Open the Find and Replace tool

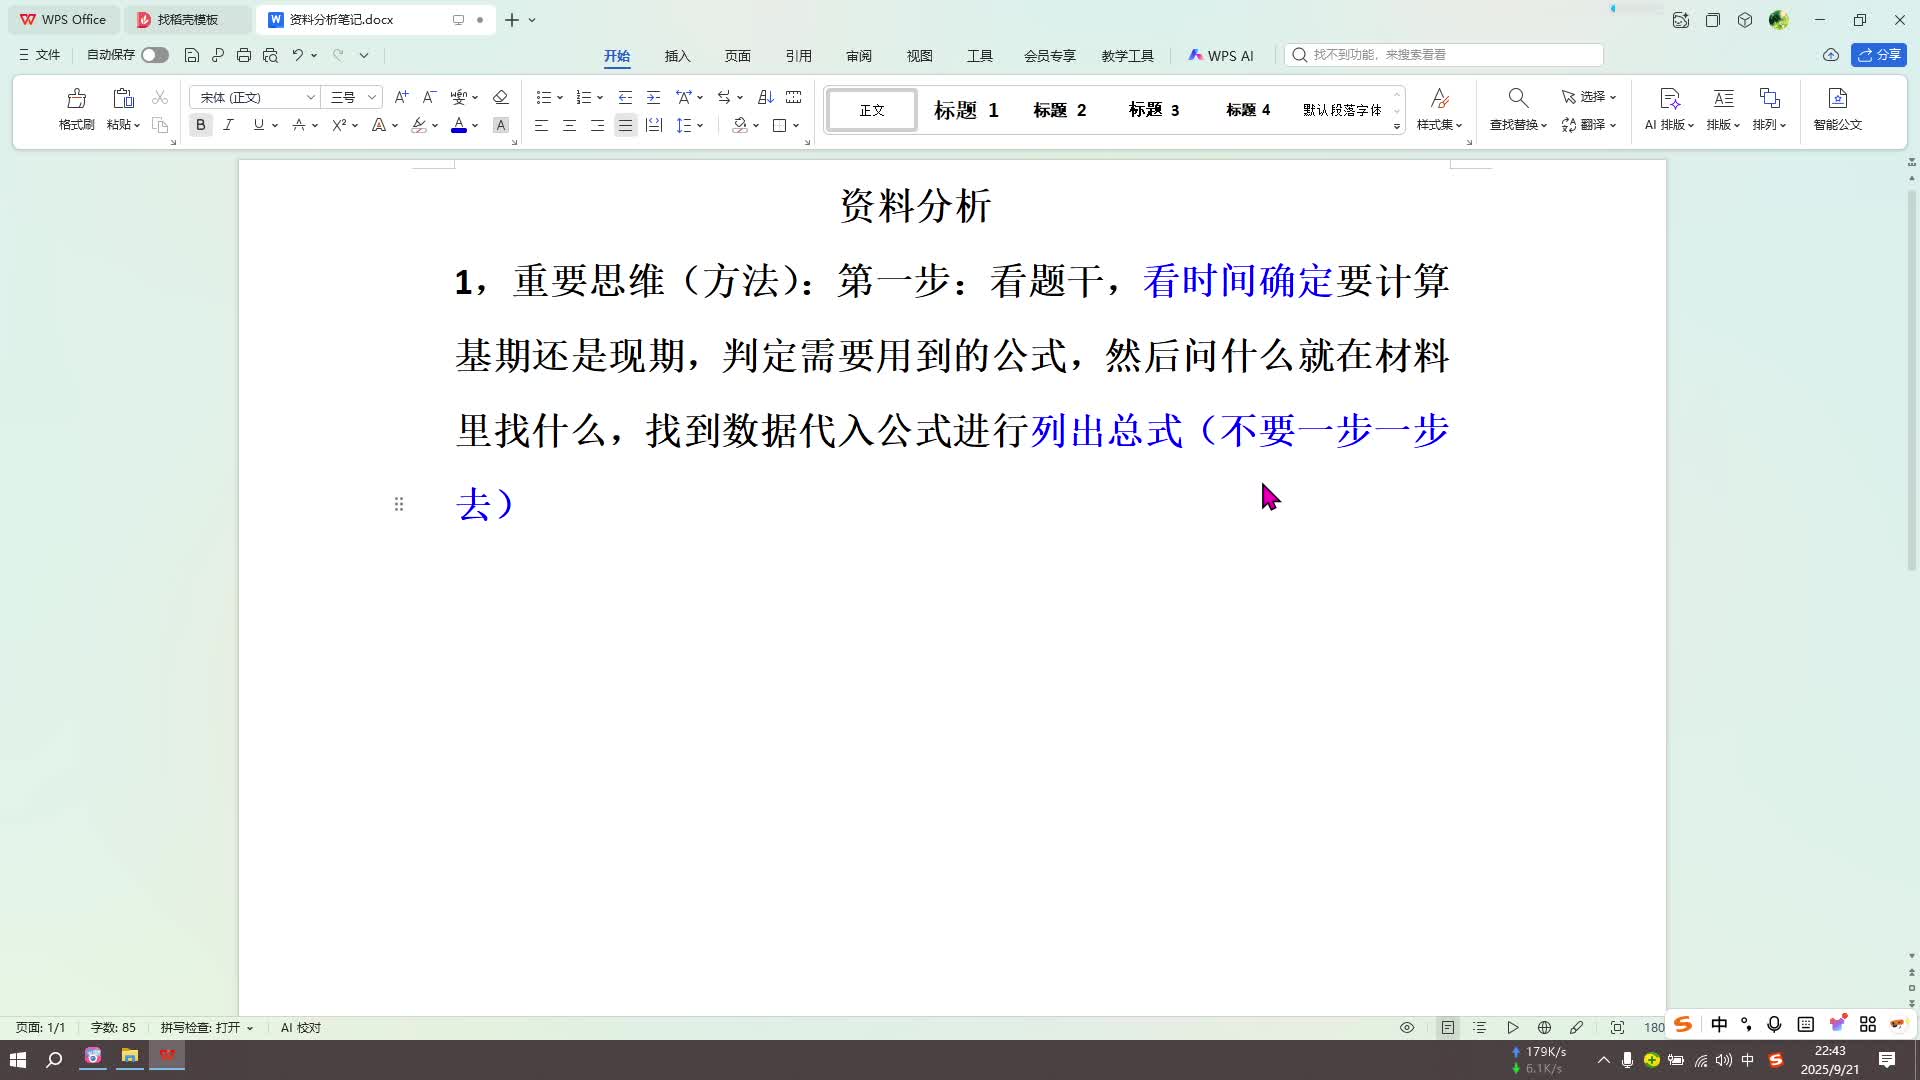pos(1516,110)
